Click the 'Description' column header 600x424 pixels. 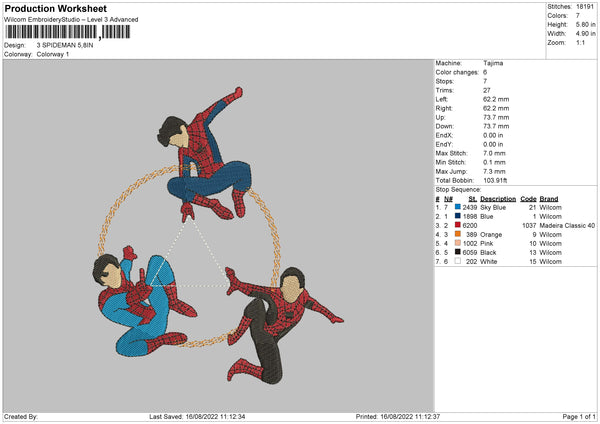(498, 199)
